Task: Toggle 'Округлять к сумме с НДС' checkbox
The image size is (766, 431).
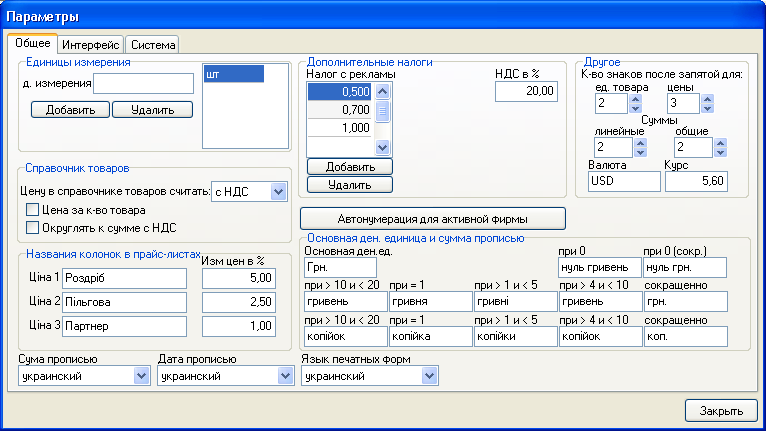Action: point(33,228)
